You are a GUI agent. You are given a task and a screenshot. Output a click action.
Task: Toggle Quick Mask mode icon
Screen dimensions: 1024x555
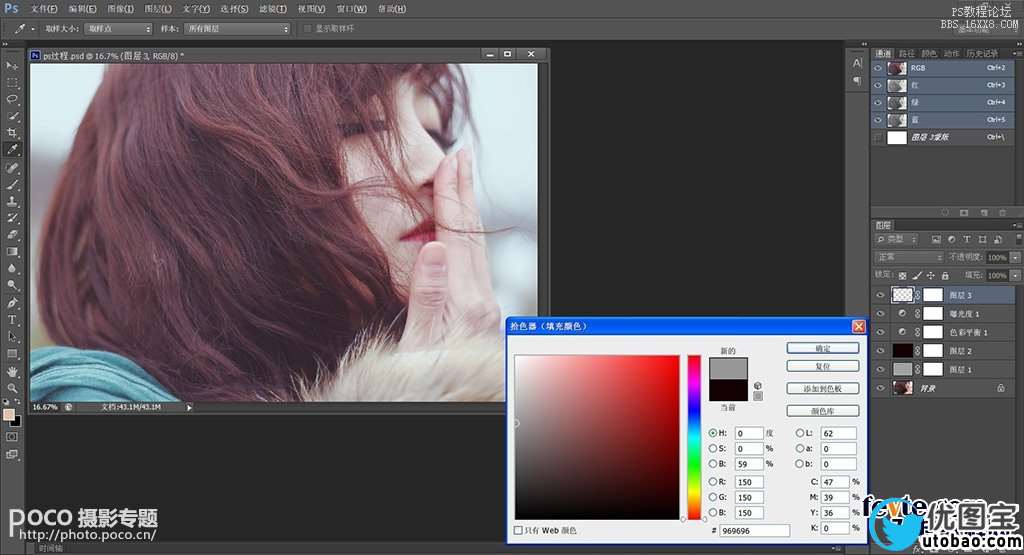pyautogui.click(x=12, y=437)
